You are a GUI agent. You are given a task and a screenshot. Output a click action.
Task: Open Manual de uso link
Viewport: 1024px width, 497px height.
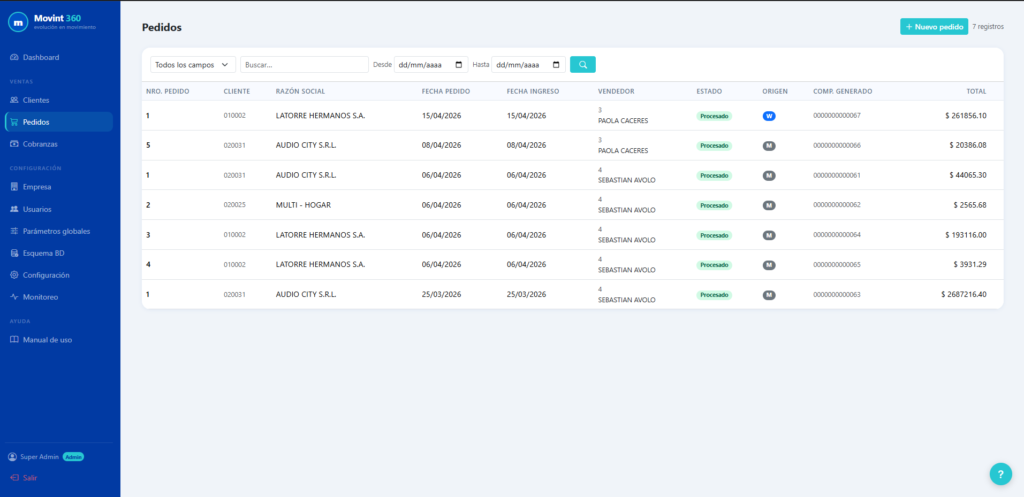(47, 340)
